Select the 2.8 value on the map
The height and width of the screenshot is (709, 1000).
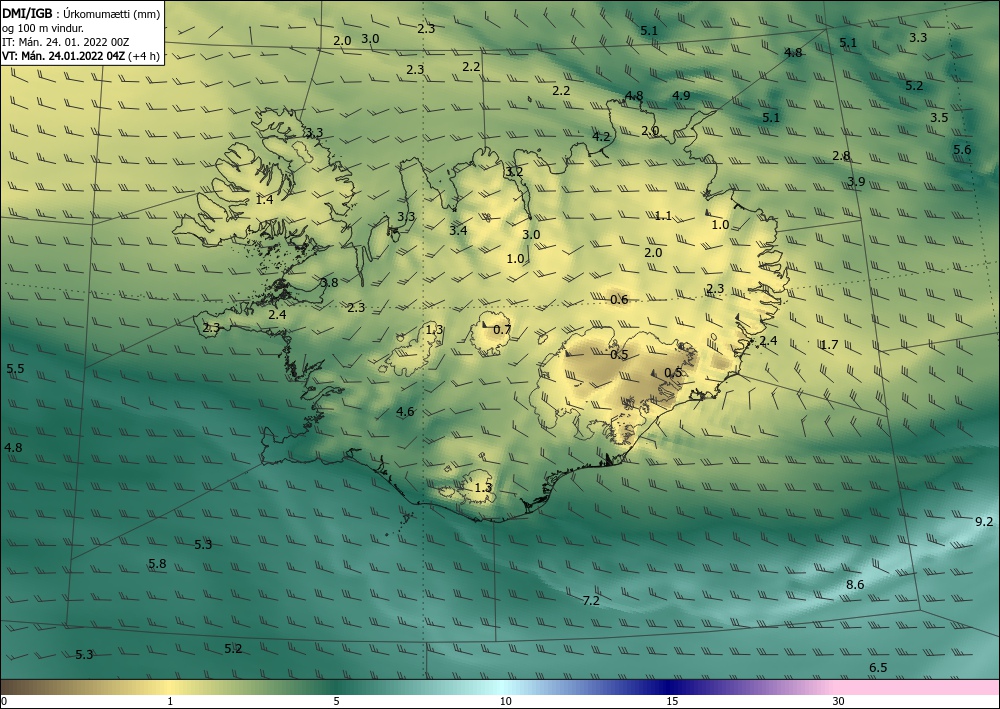841,156
